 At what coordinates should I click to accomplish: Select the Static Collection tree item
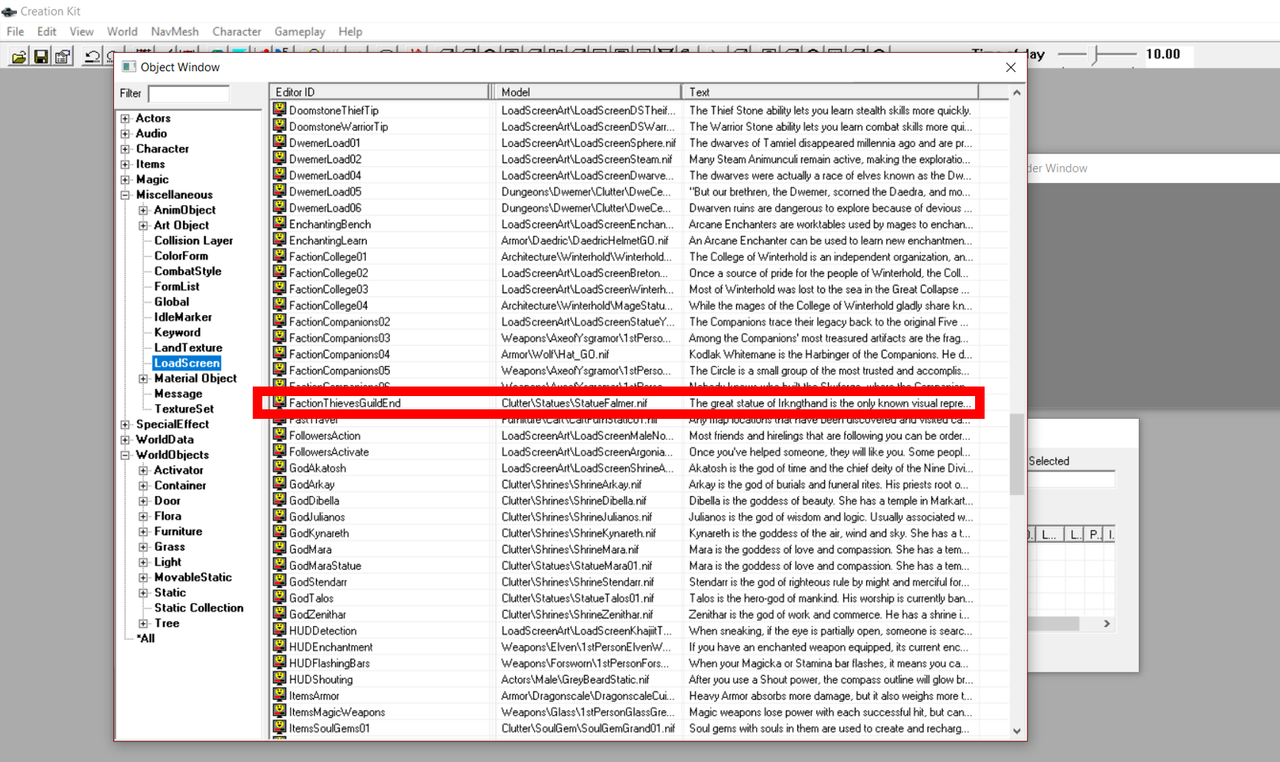pos(199,608)
